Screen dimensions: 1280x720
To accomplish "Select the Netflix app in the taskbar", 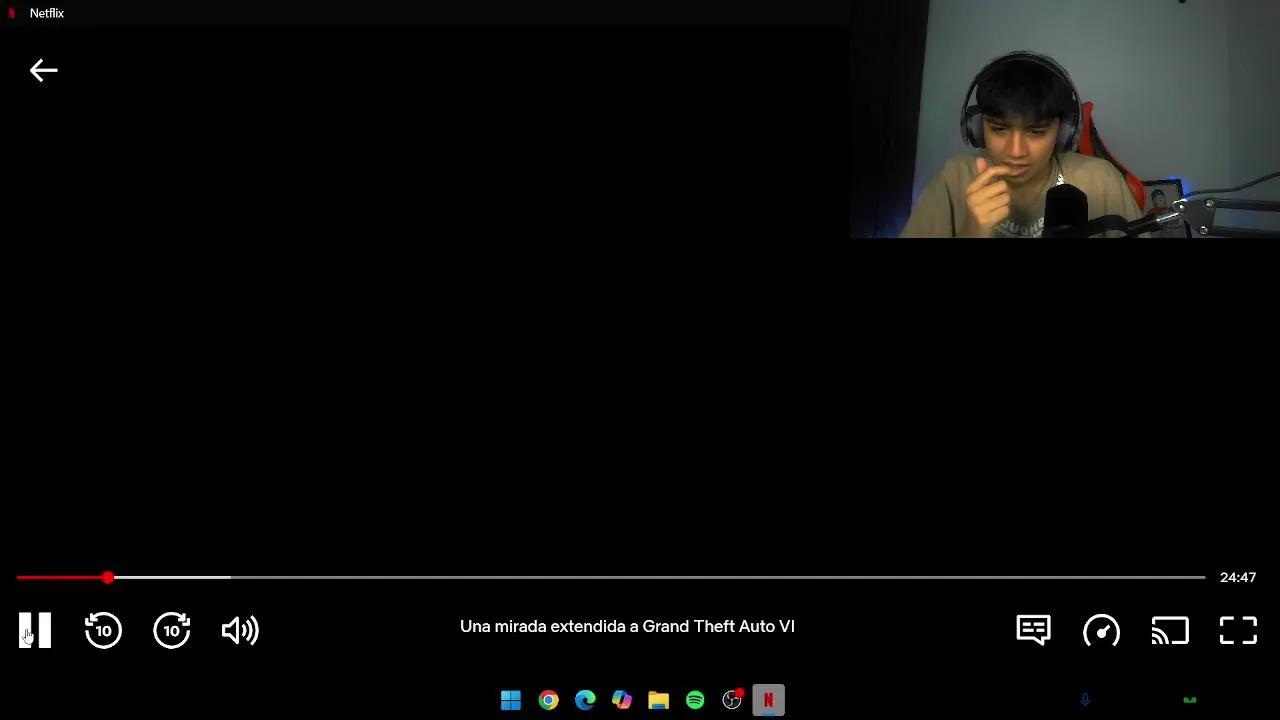I will pos(768,700).
